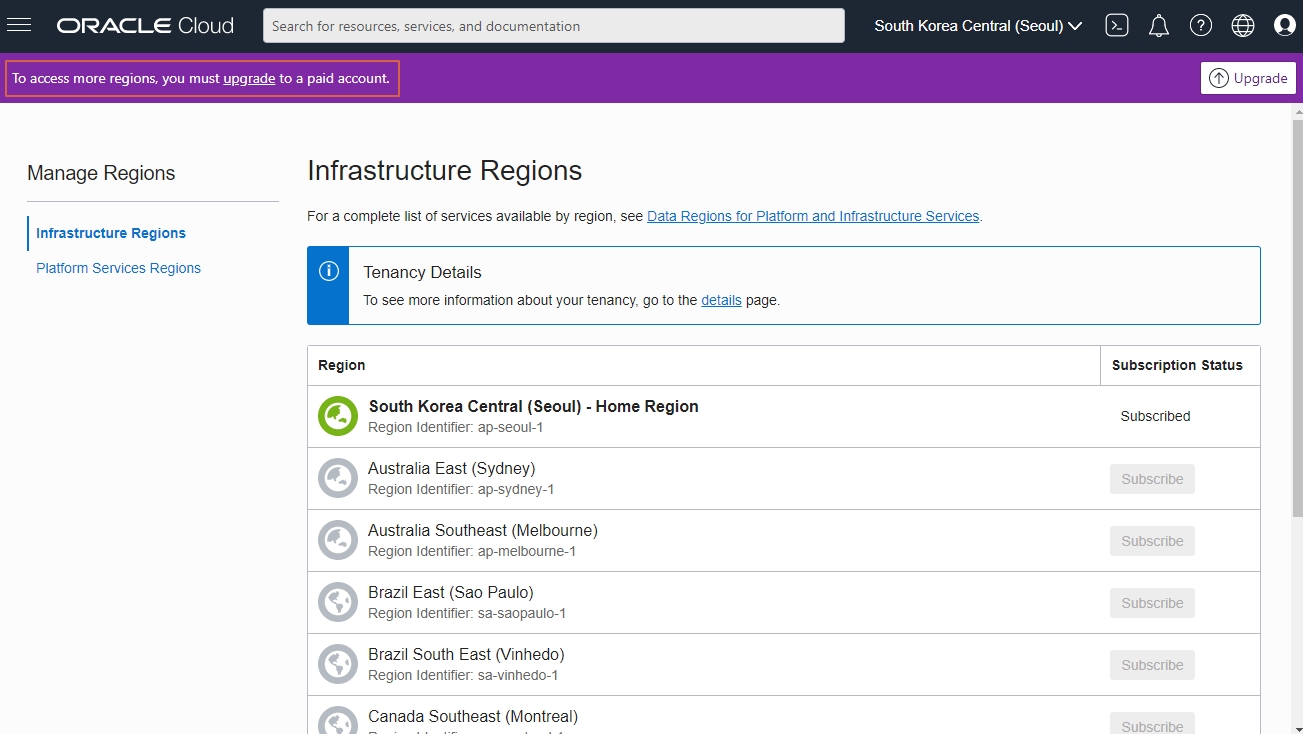Image resolution: width=1303 pixels, height=734 pixels.
Task: Click the Oracle Cloud logo
Action: point(145,26)
